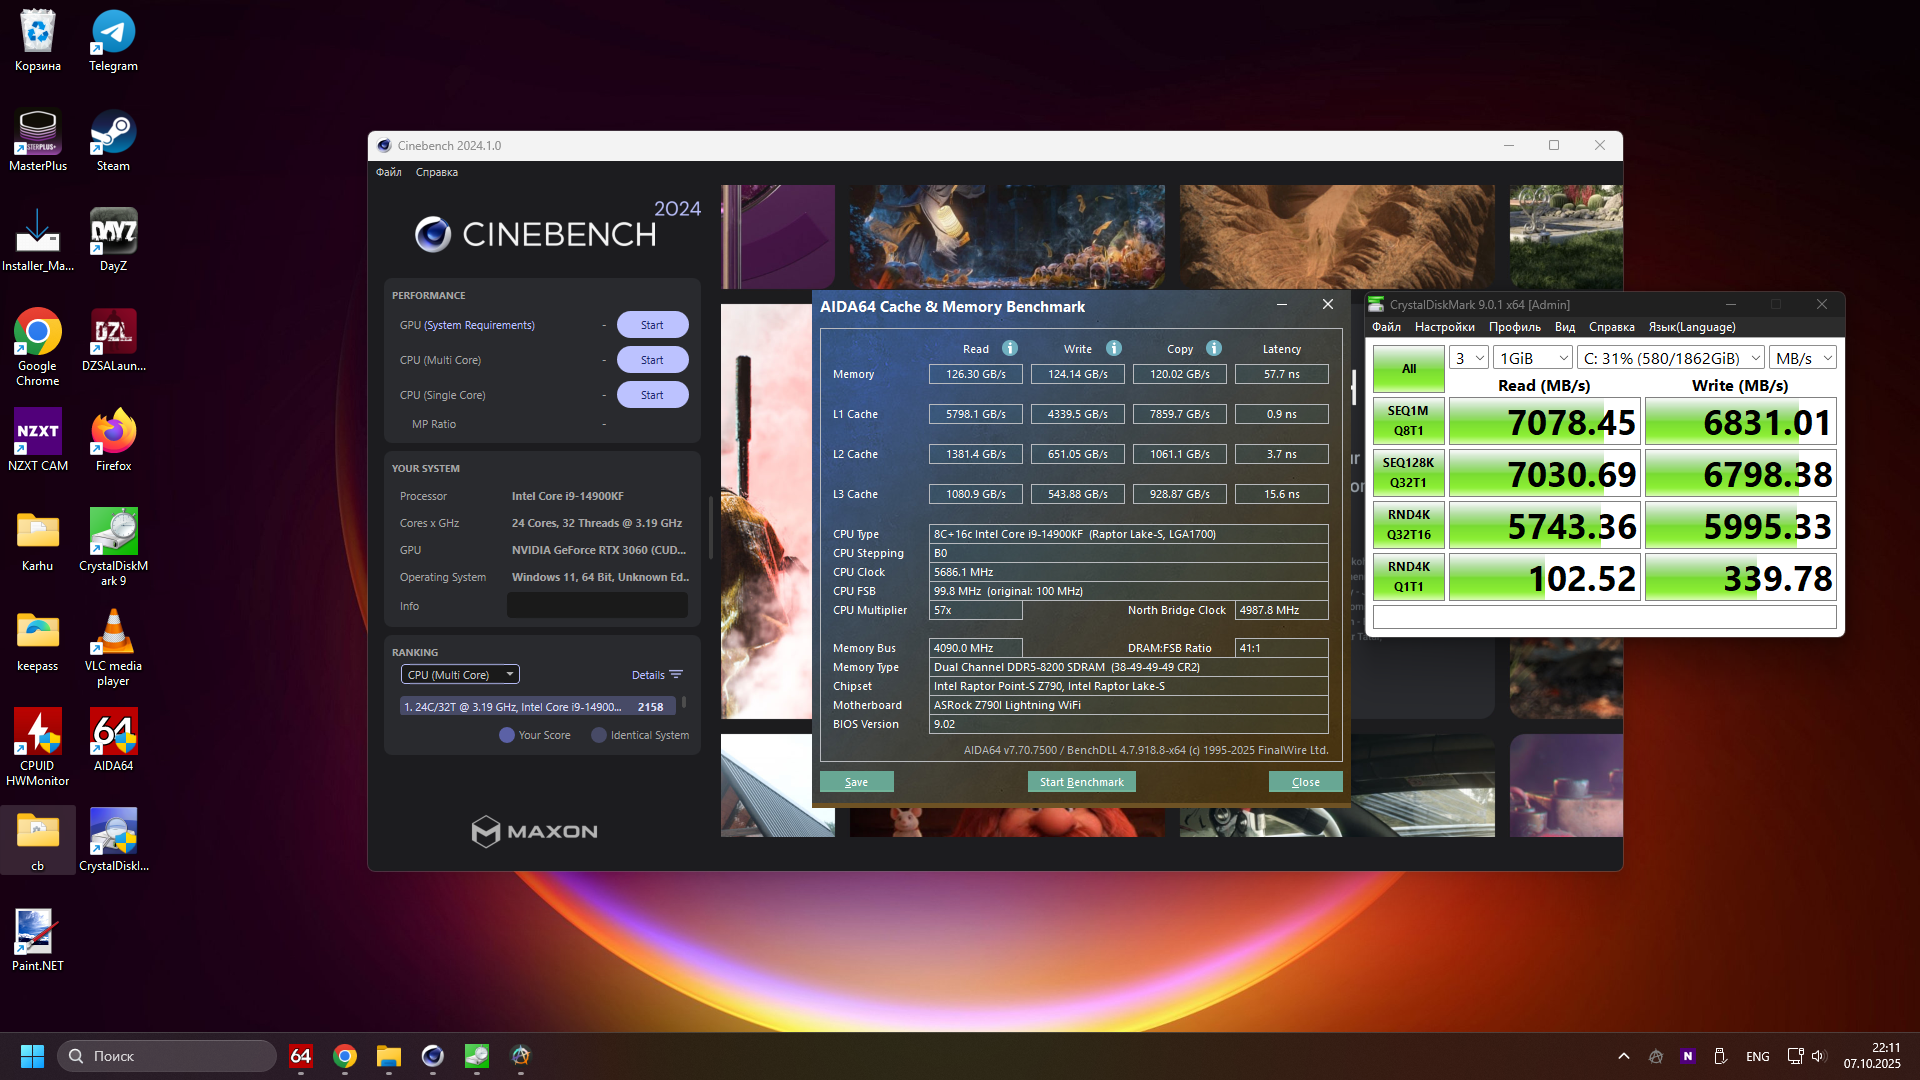Open the drive C: selection dropdown

click(x=1671, y=358)
